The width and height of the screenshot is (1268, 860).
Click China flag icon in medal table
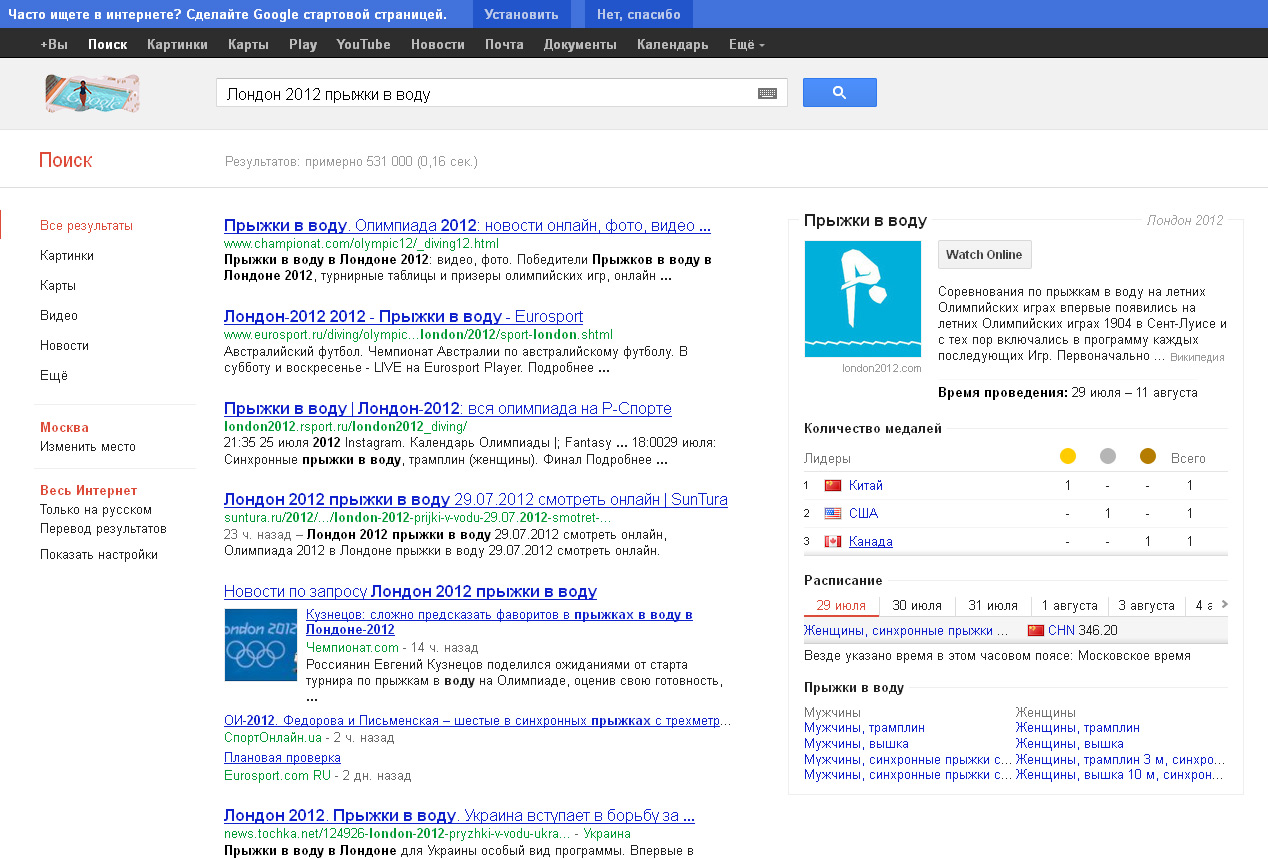click(x=833, y=485)
